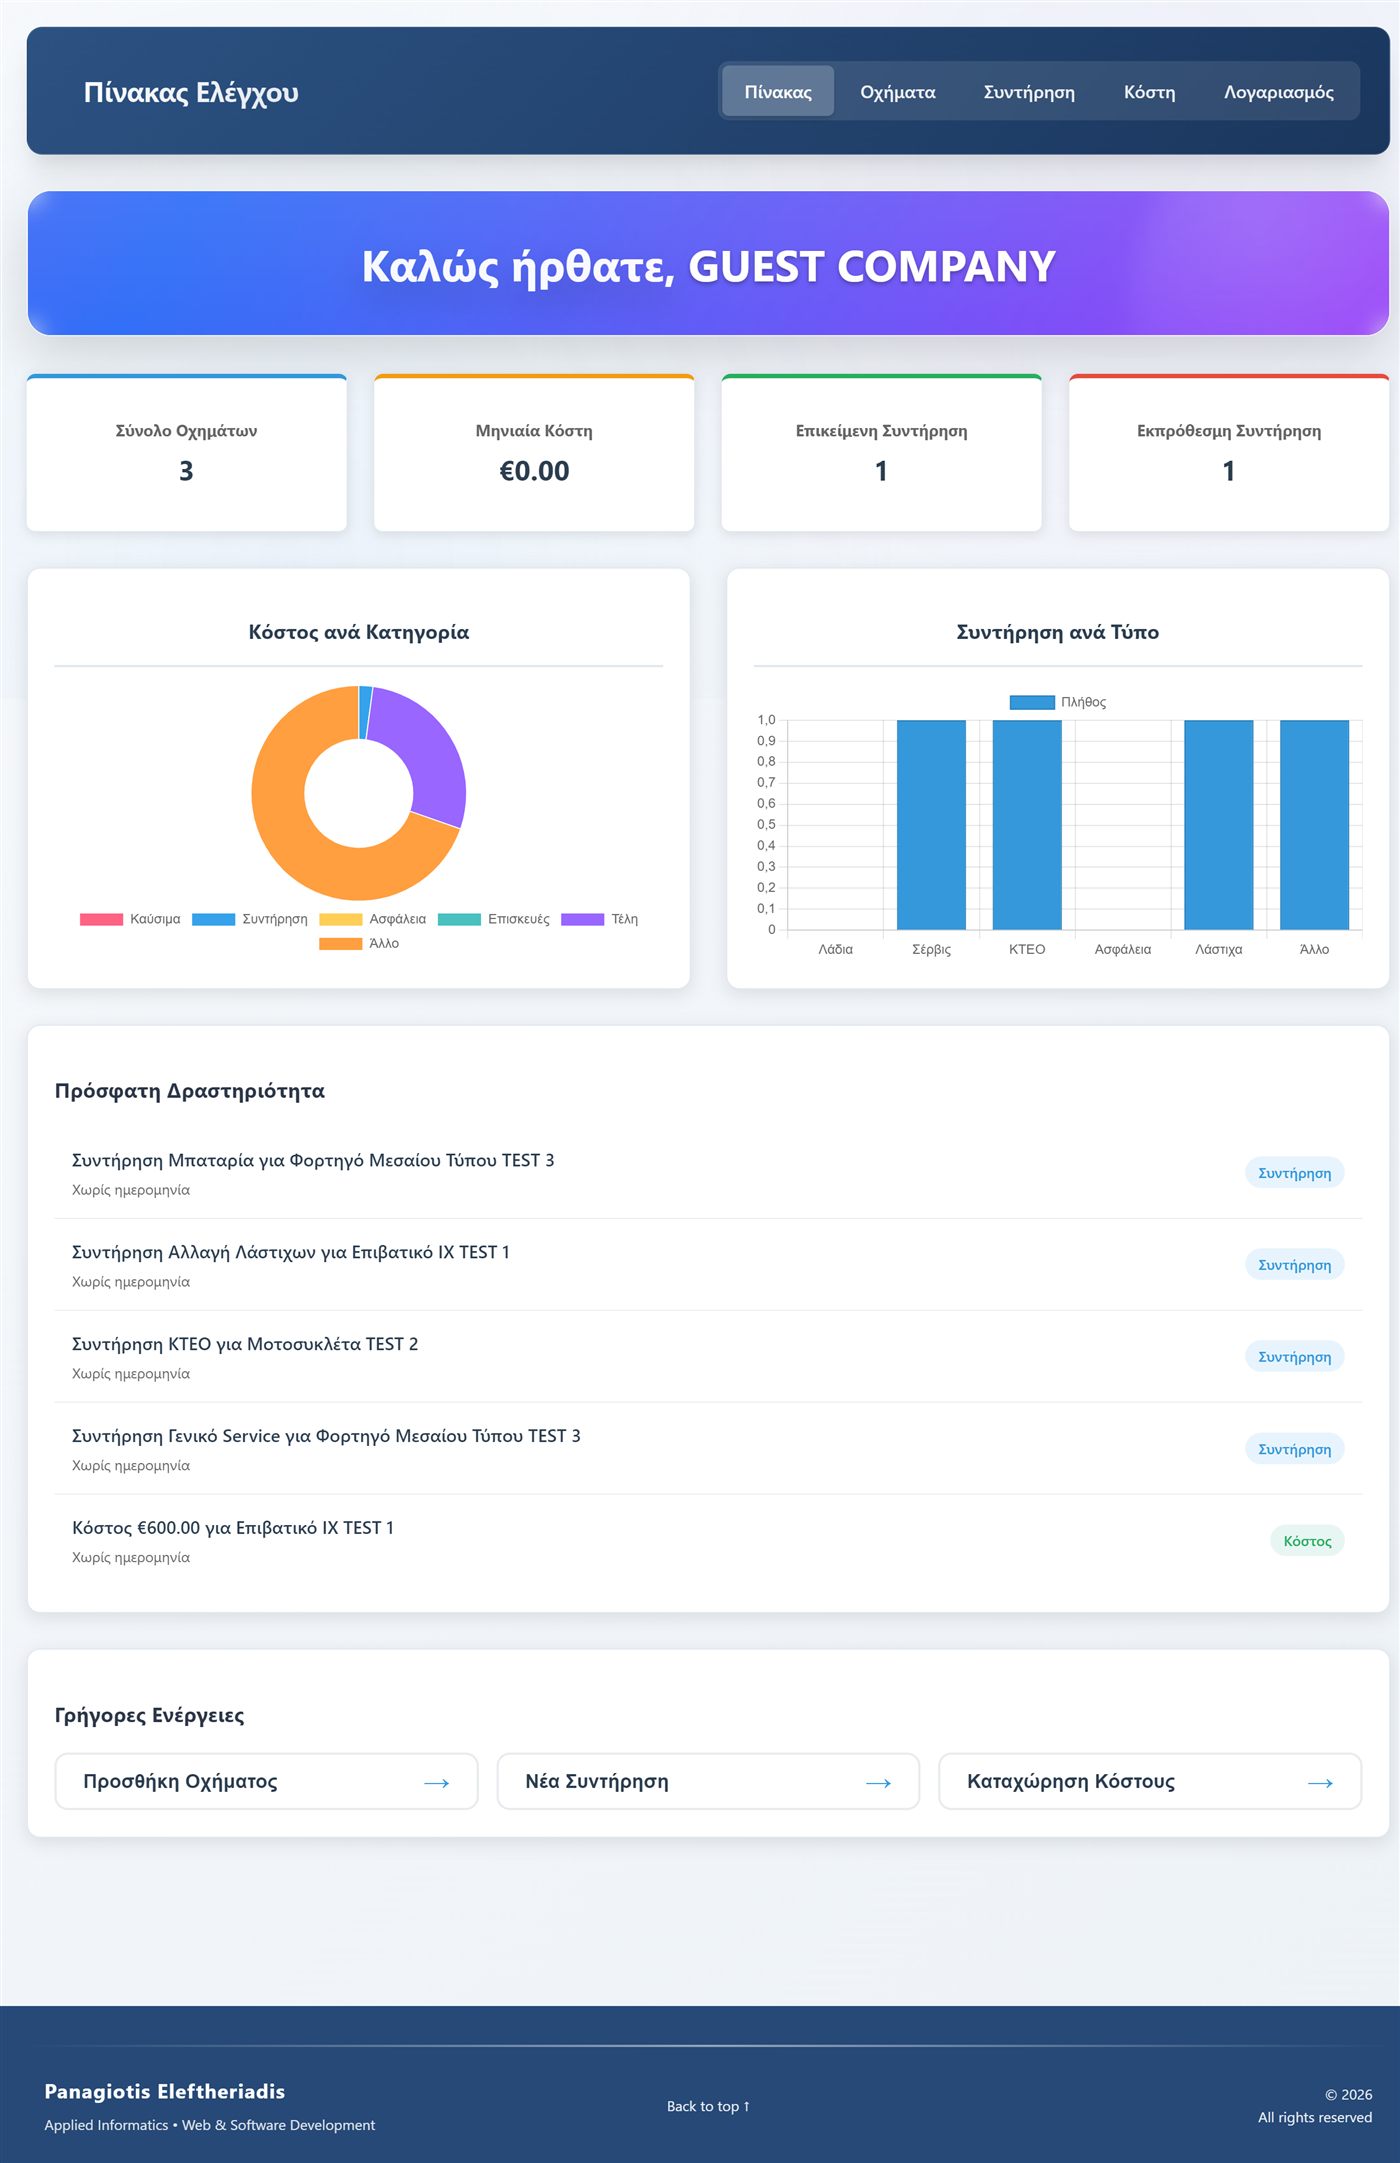Toggle Τέλη legend swatch in donut chart
Screen dimensions: 1400x2163
tap(582, 919)
